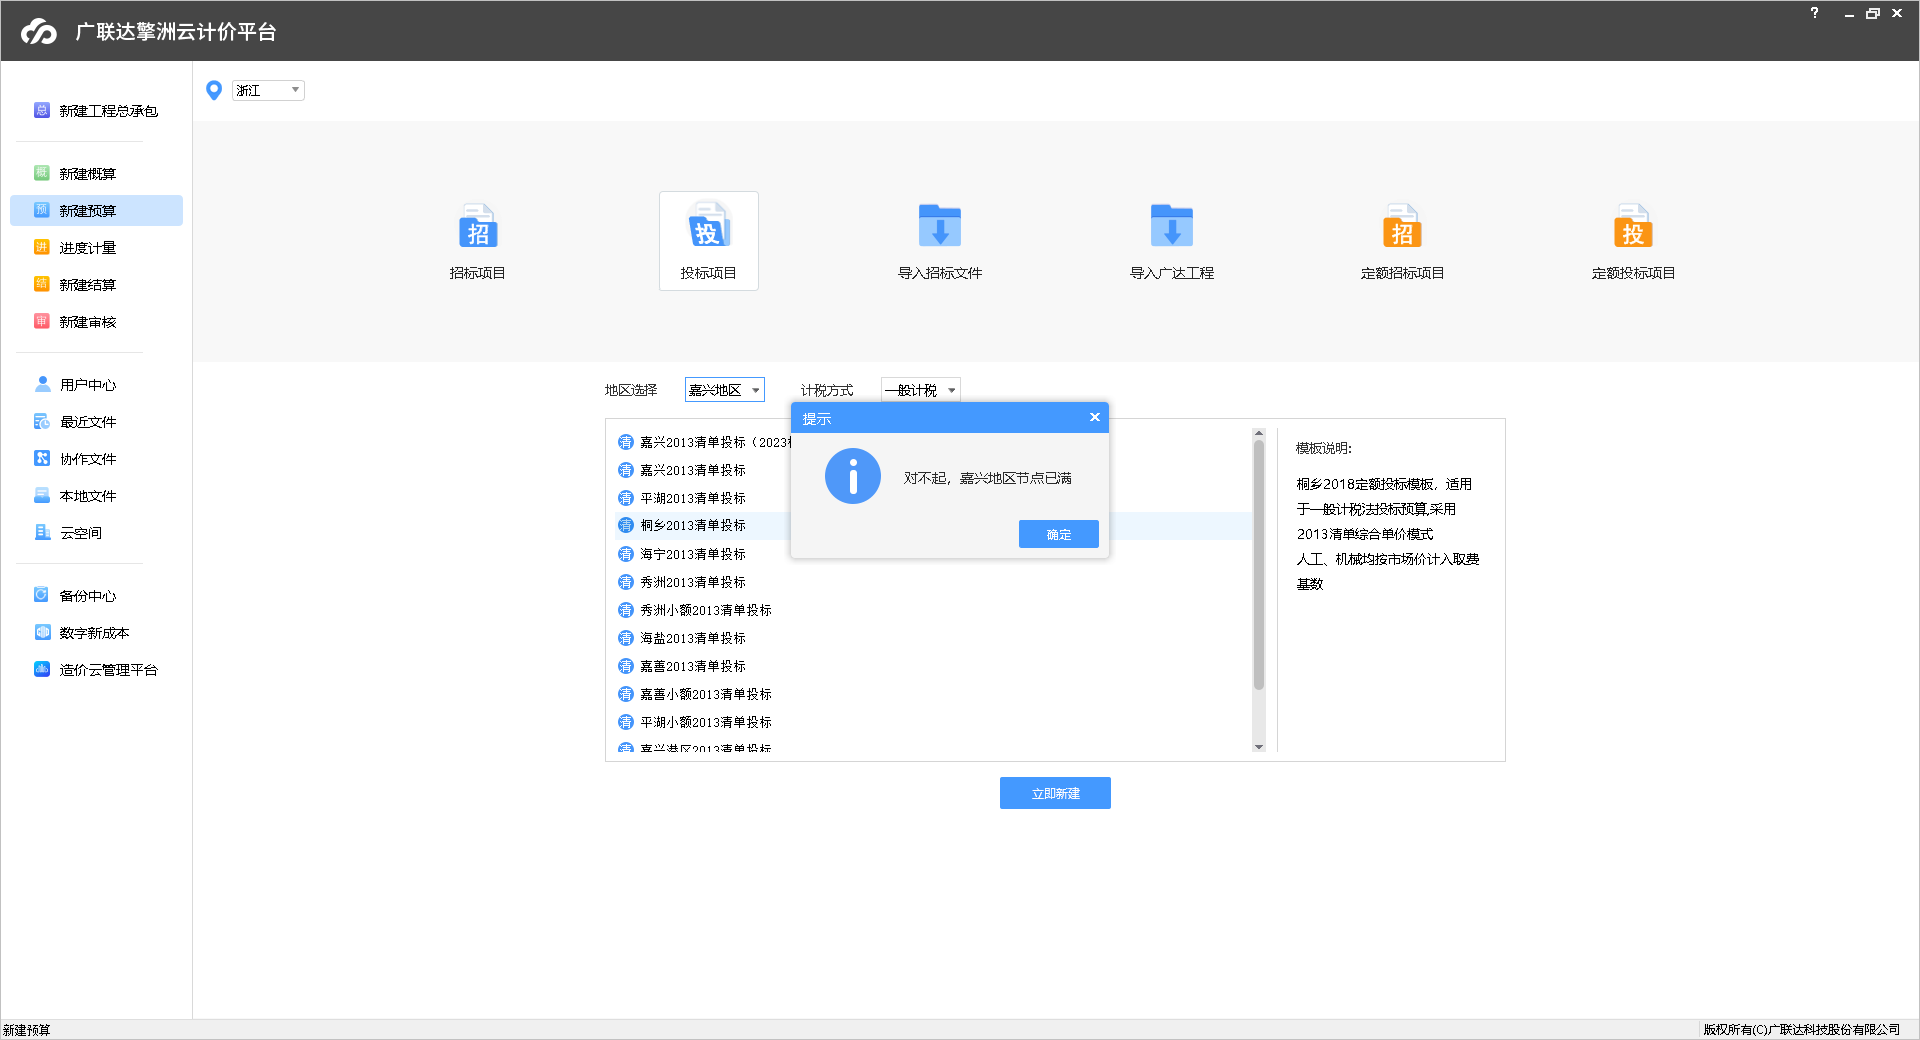
Task: Click the 本地文件 icon
Action: (42, 495)
